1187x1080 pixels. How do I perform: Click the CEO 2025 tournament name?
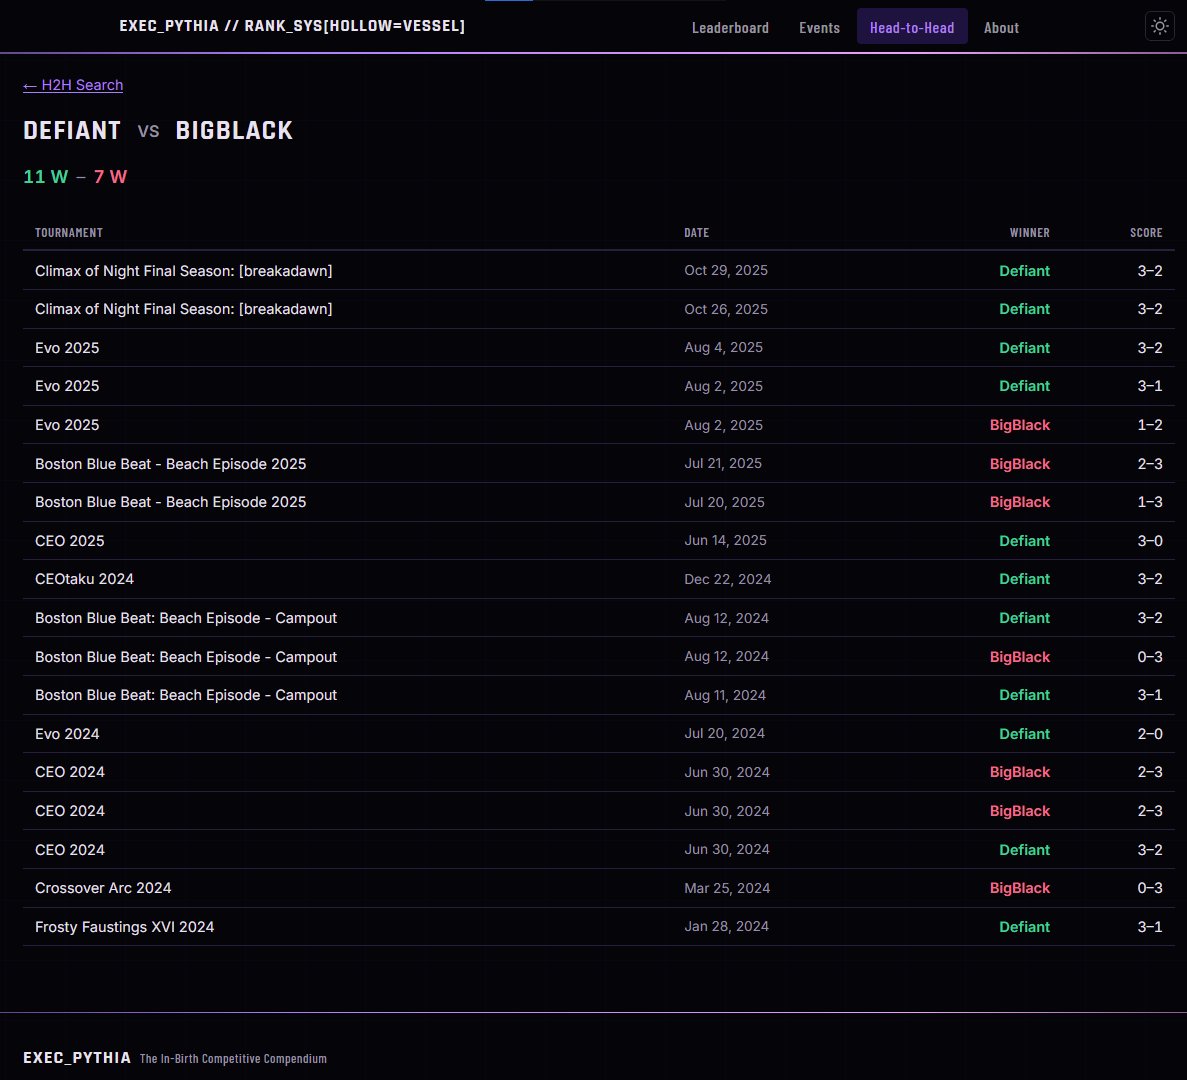point(70,540)
